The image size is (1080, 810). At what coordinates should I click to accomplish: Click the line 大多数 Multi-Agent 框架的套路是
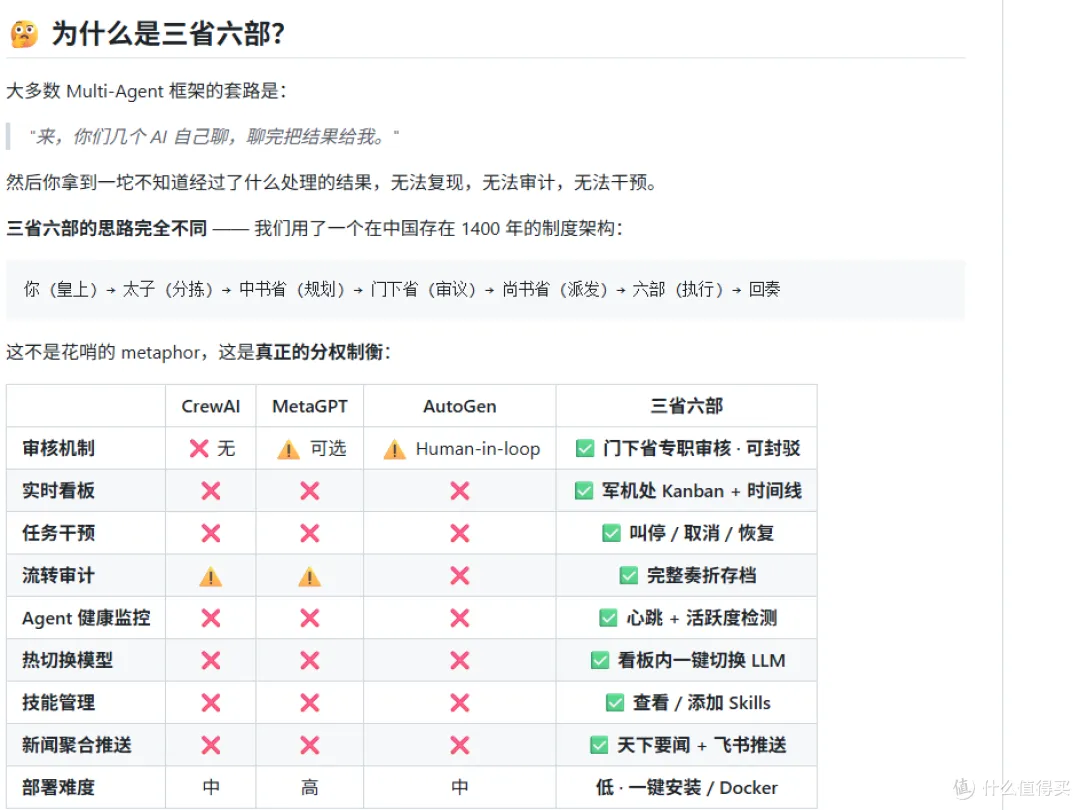tap(146, 91)
